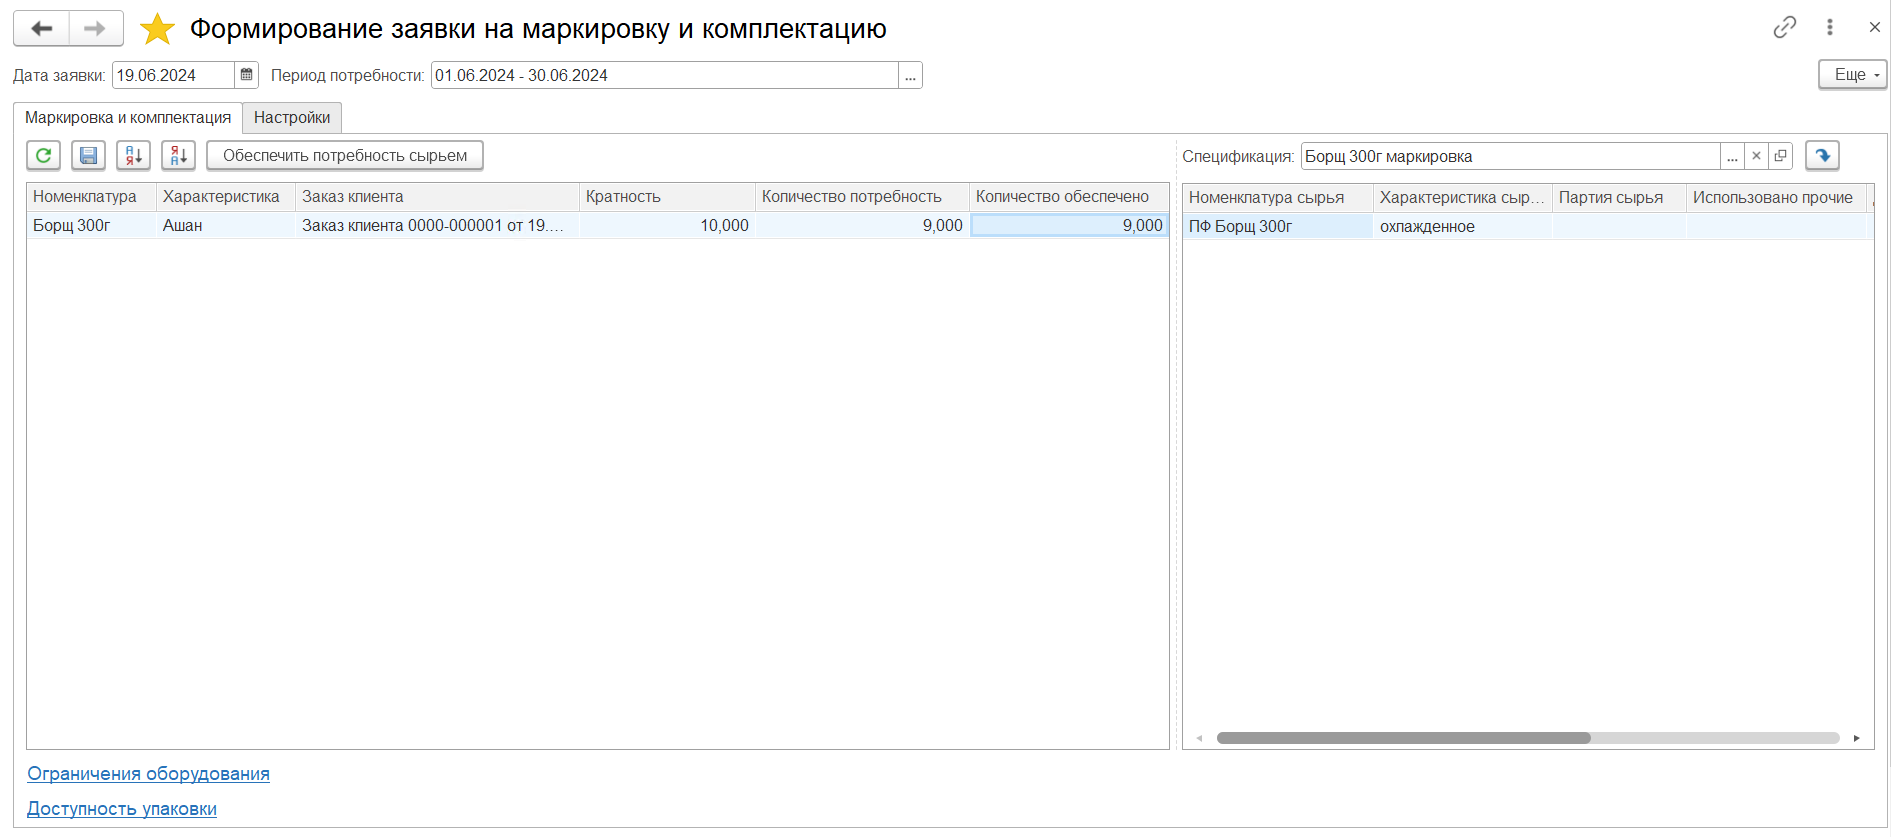Screen dimensions: 1891x837
Task: Click the back navigation arrow
Action: pos(41,29)
